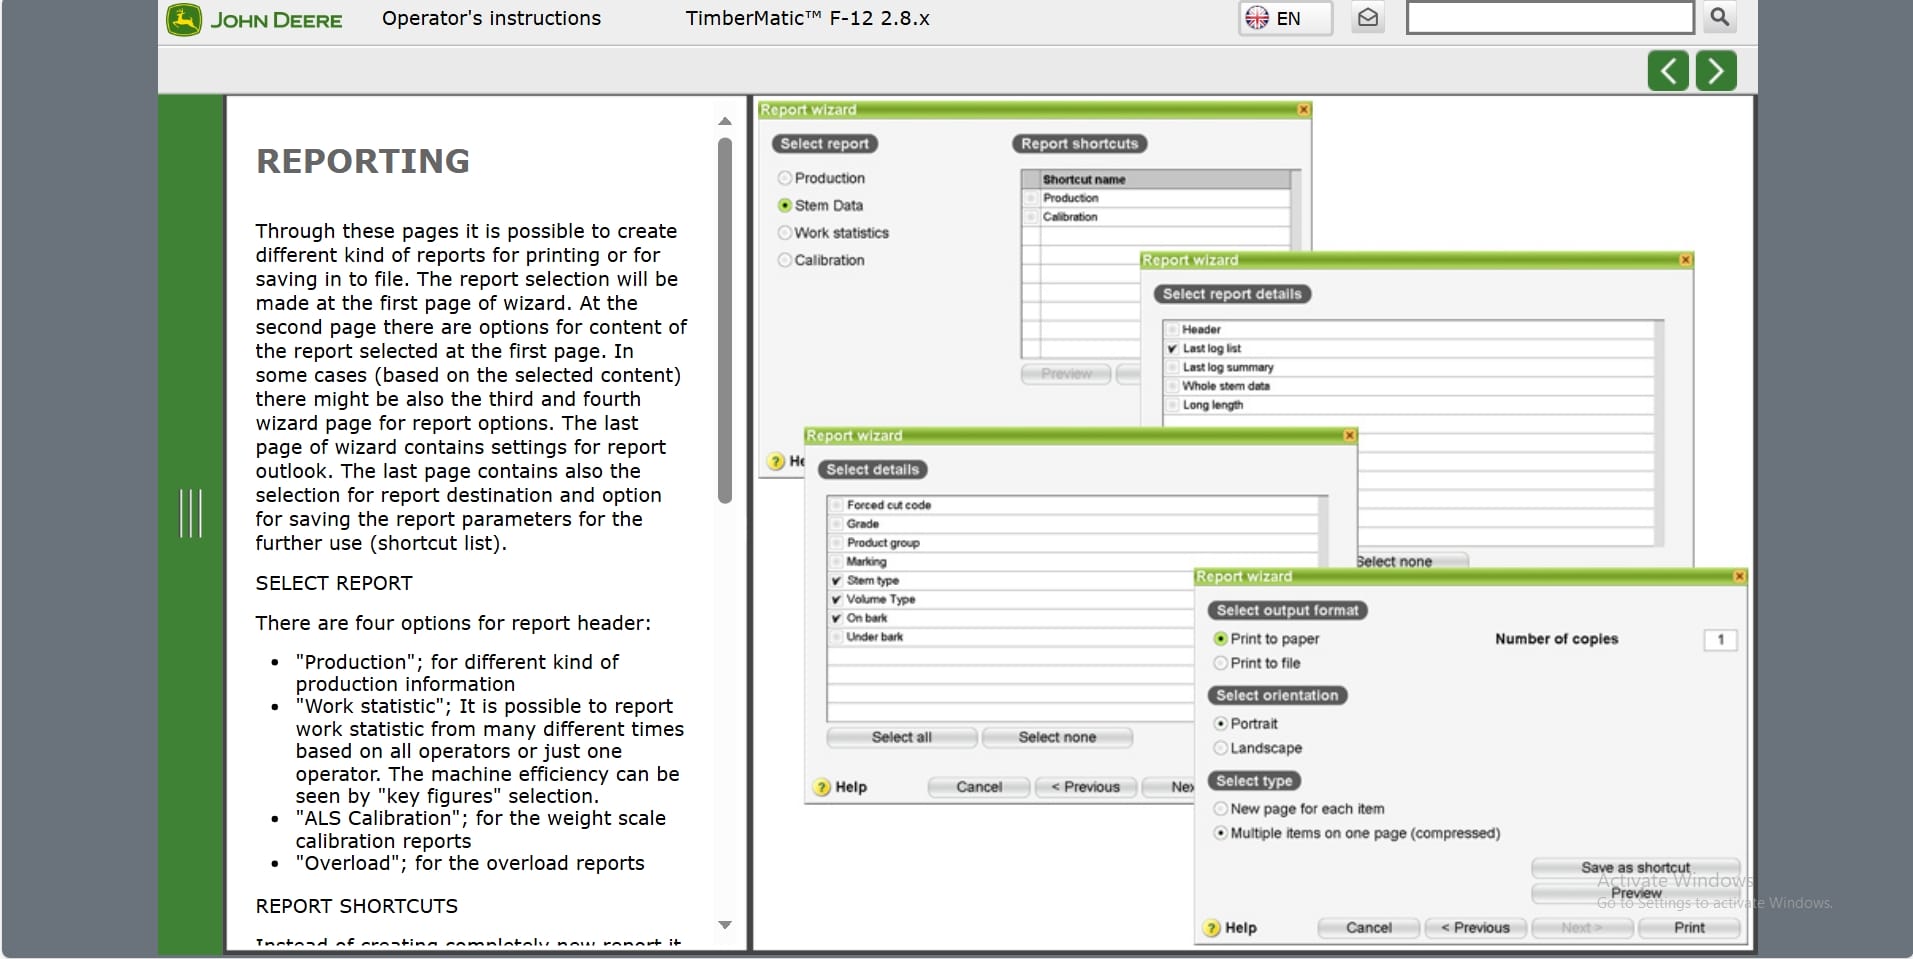Screen dimensions: 1913x959
Task: Click the John Deere logo
Action: click(x=255, y=20)
